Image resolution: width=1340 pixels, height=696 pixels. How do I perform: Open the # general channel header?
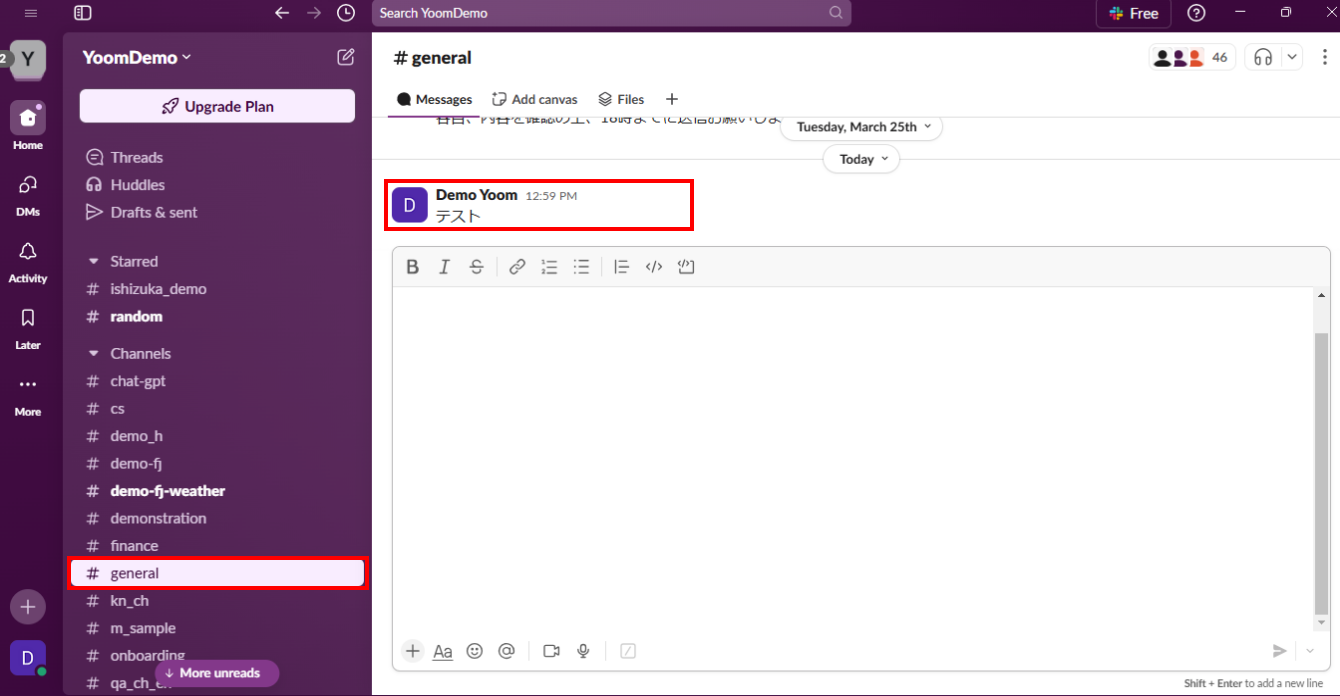click(x=432, y=58)
